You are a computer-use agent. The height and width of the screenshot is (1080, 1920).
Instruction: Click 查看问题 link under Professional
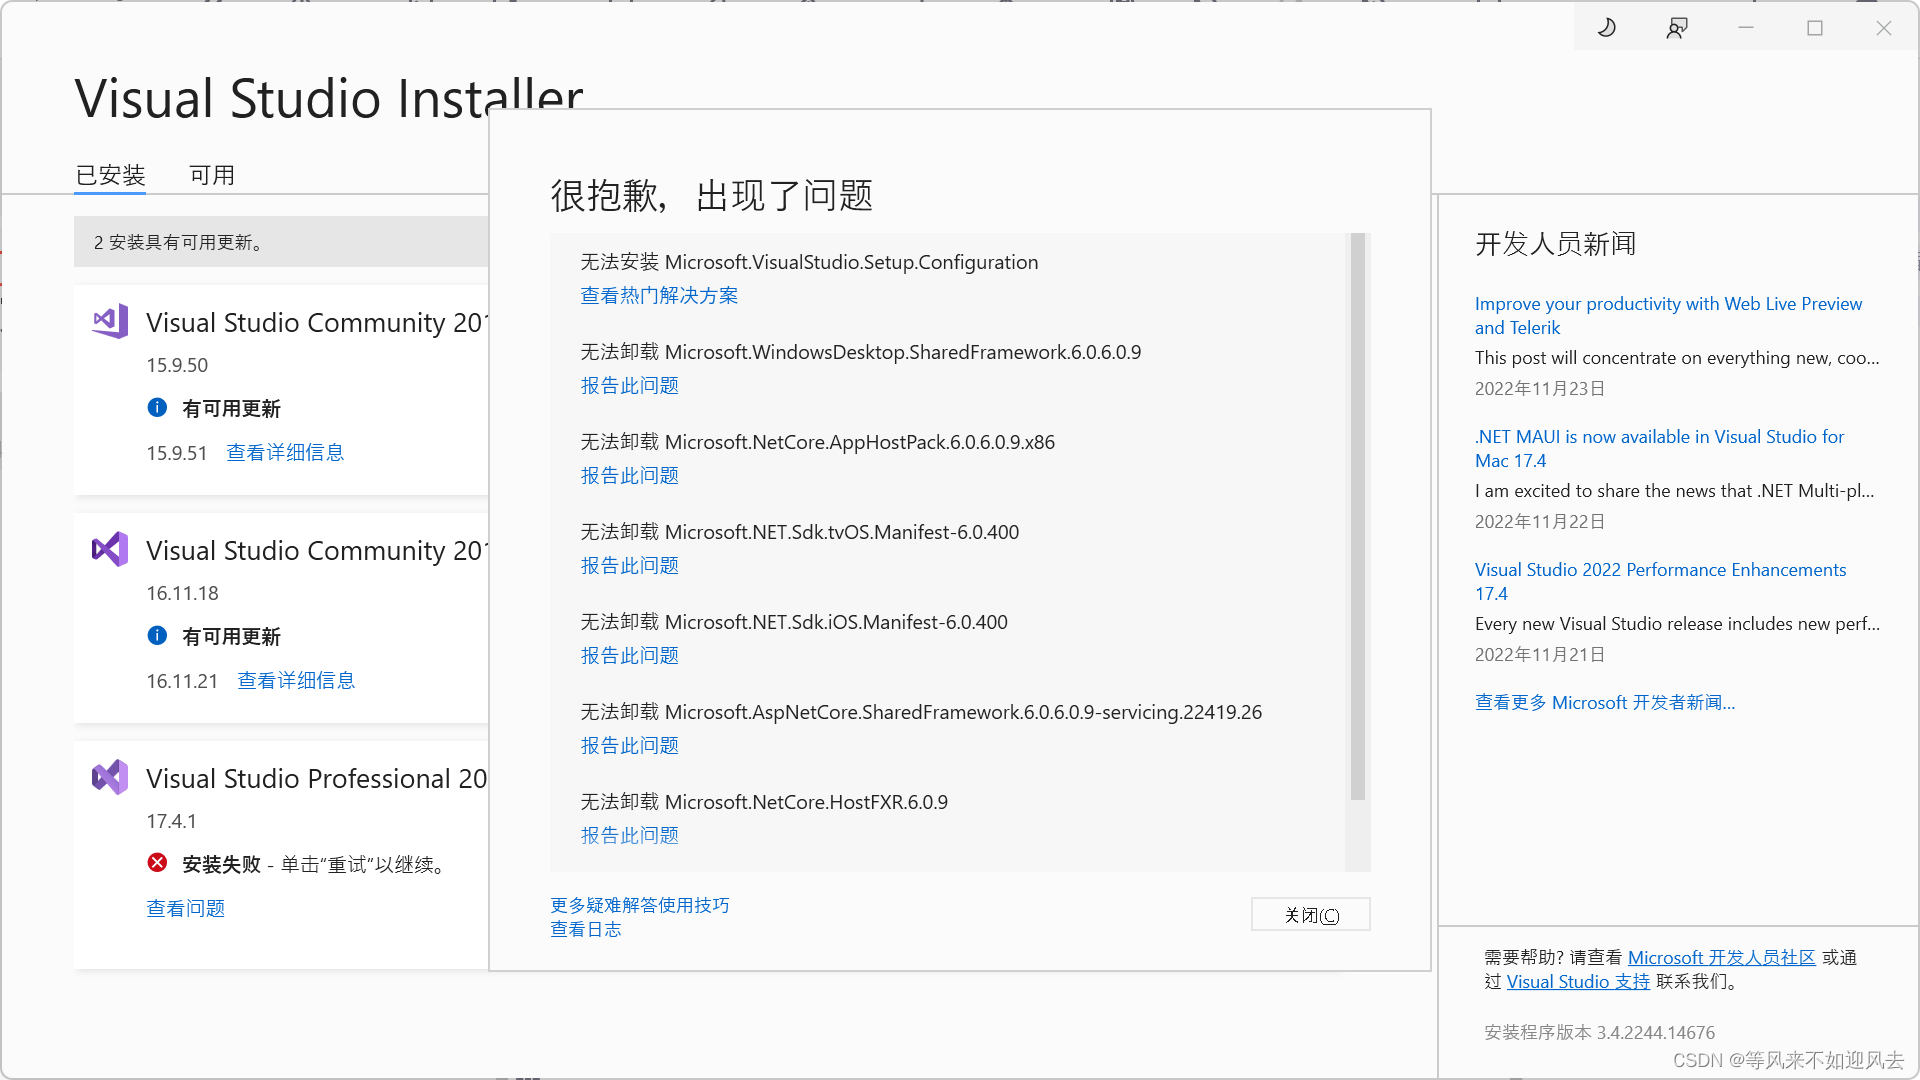[186, 909]
